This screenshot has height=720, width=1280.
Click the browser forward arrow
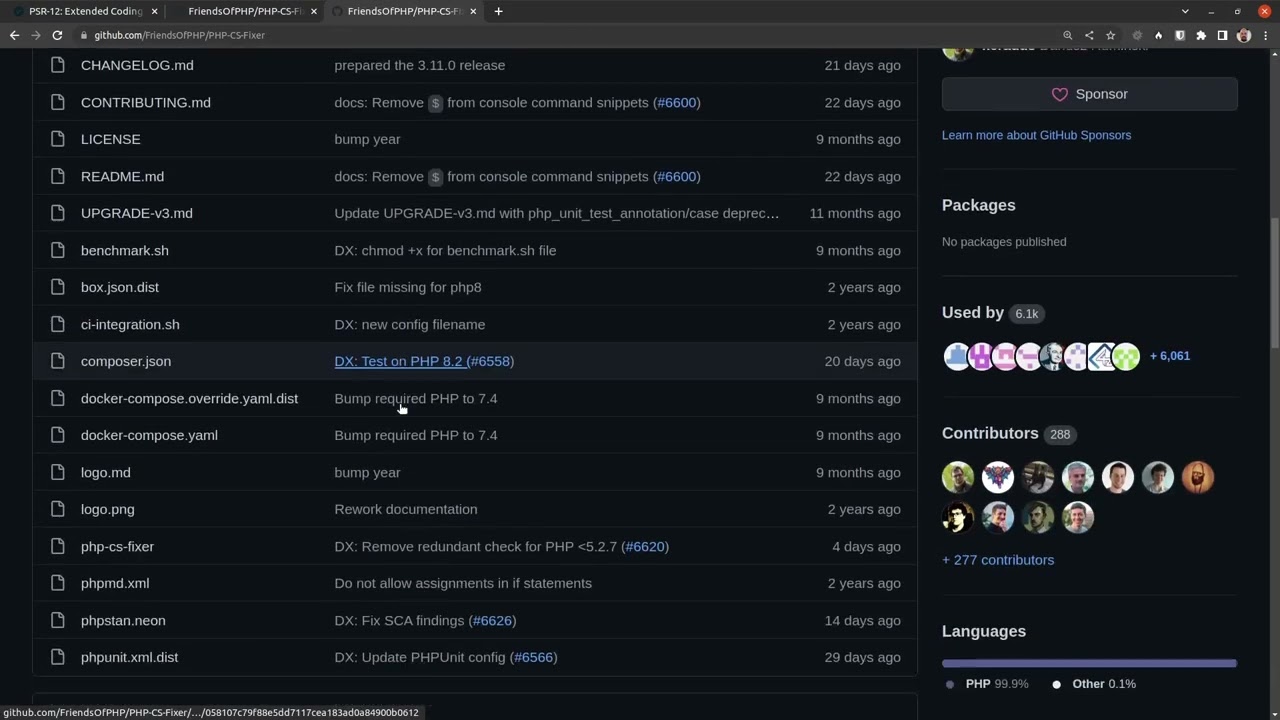pyautogui.click(x=36, y=35)
